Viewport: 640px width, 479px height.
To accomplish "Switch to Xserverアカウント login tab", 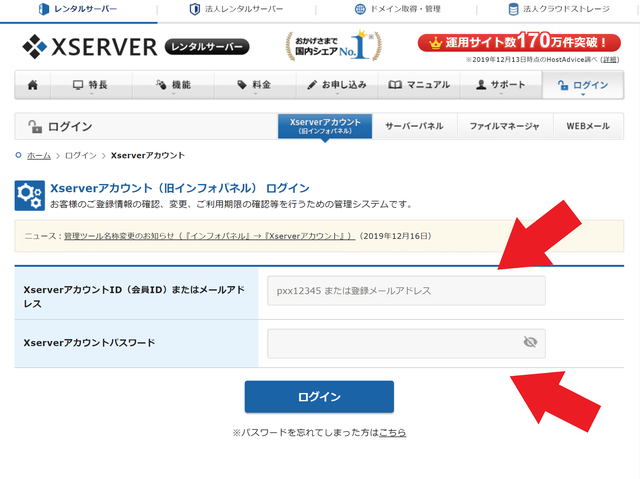I will click(325, 126).
